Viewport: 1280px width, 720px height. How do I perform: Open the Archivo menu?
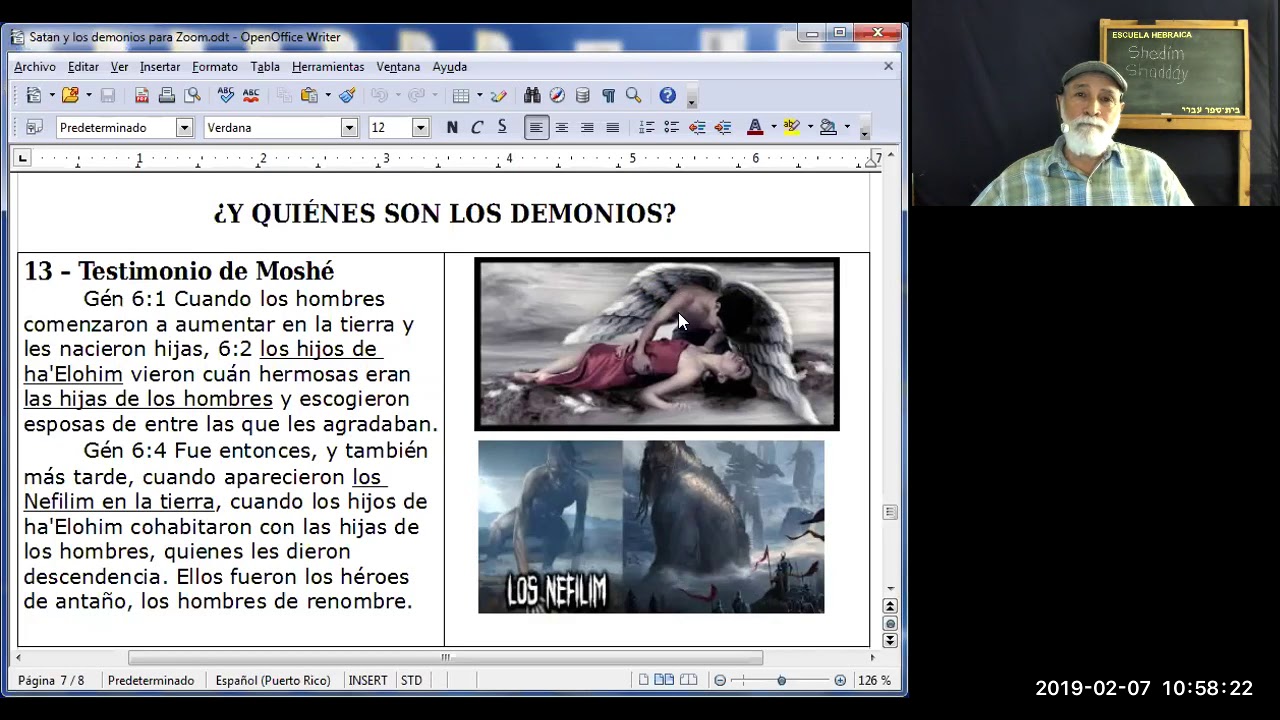[x=35, y=66]
